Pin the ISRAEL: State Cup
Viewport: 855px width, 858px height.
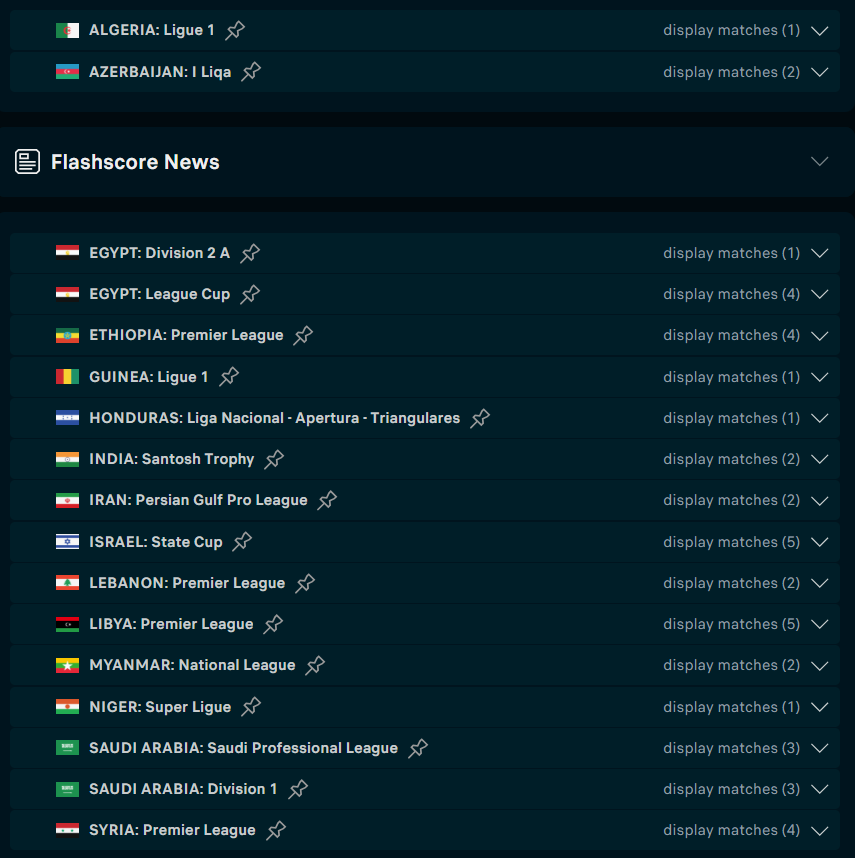242,542
